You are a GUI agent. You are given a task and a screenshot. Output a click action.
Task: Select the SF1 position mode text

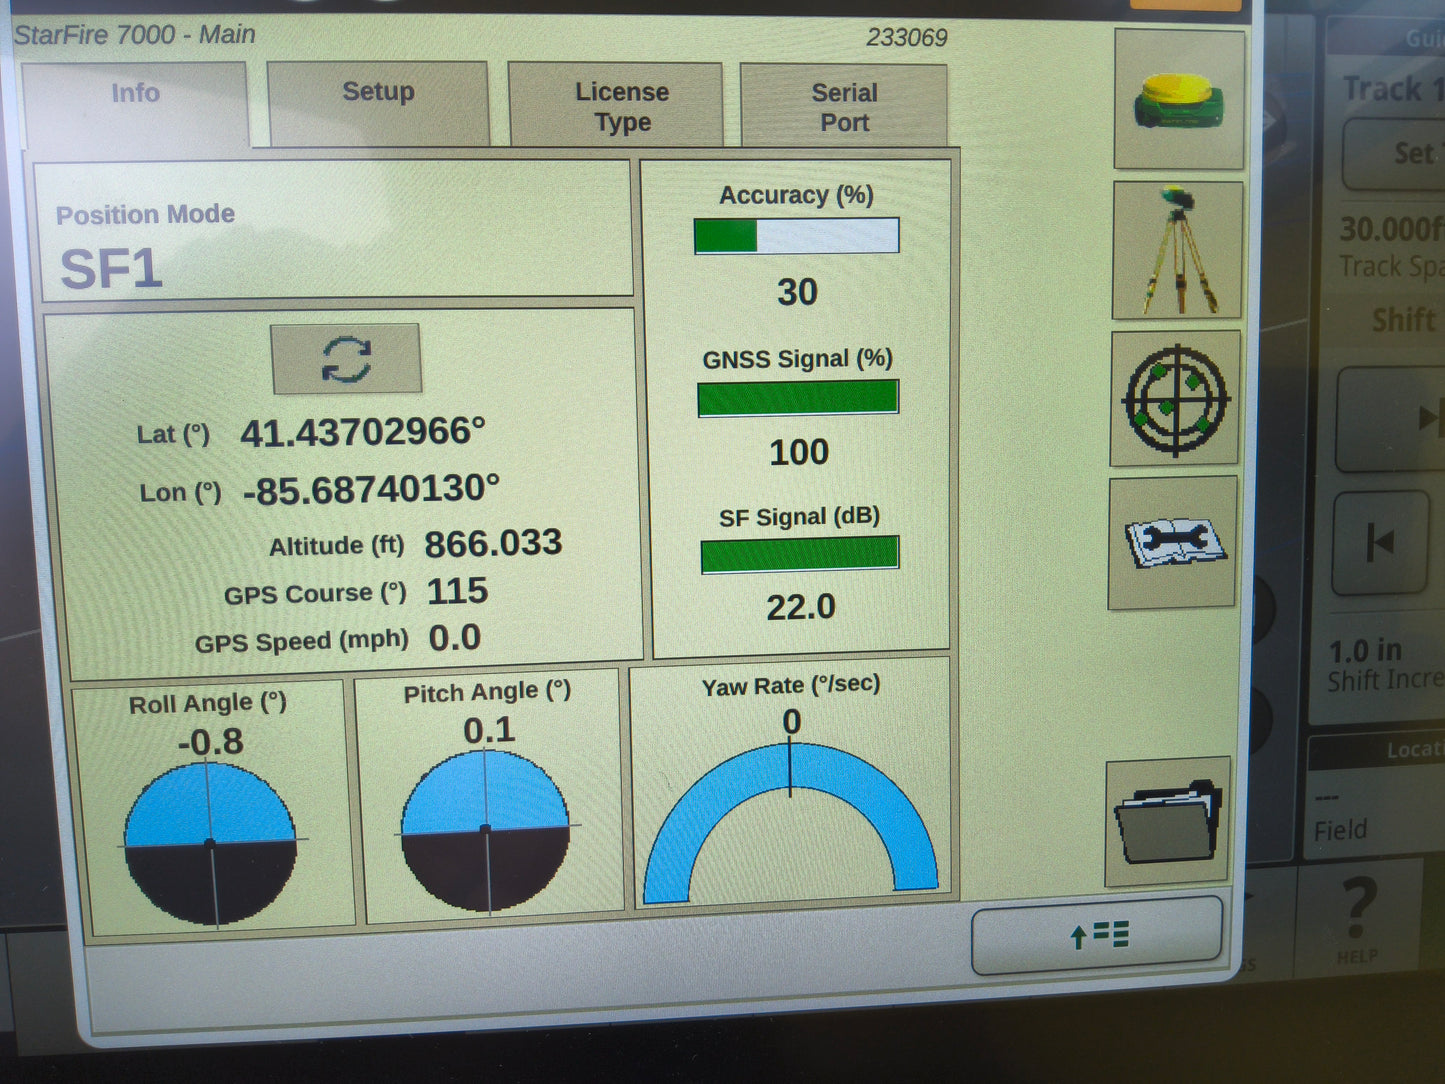coord(111,269)
